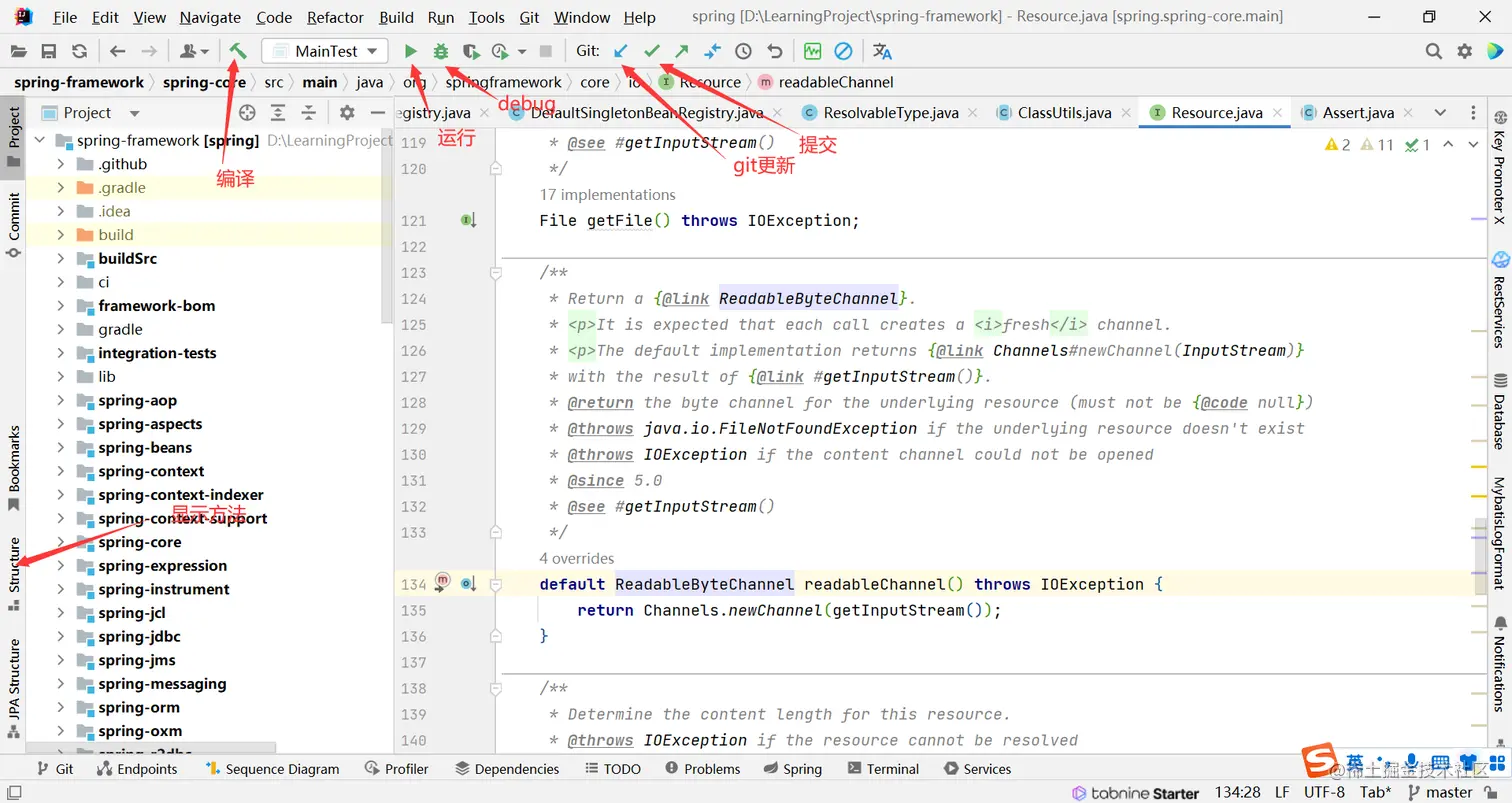Click the master branch widget in status bar
This screenshot has height=803, width=1512.
(1438, 792)
